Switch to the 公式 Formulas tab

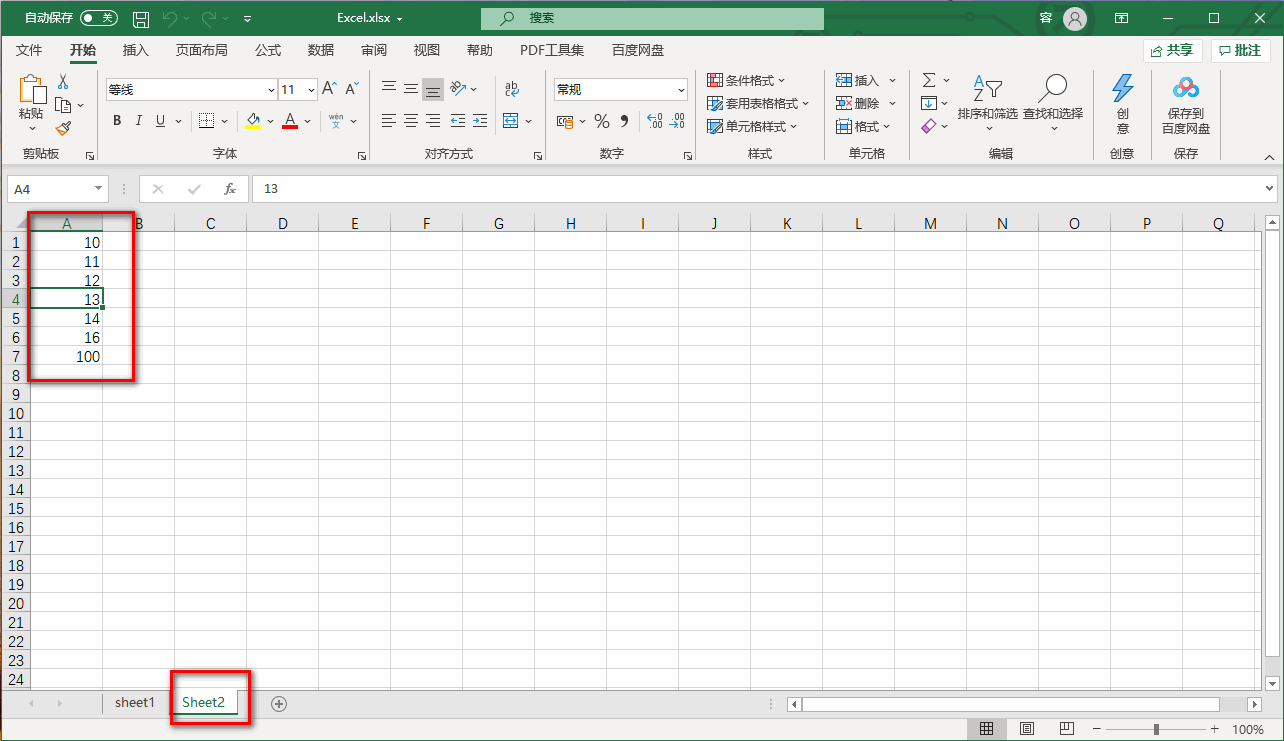(268, 50)
